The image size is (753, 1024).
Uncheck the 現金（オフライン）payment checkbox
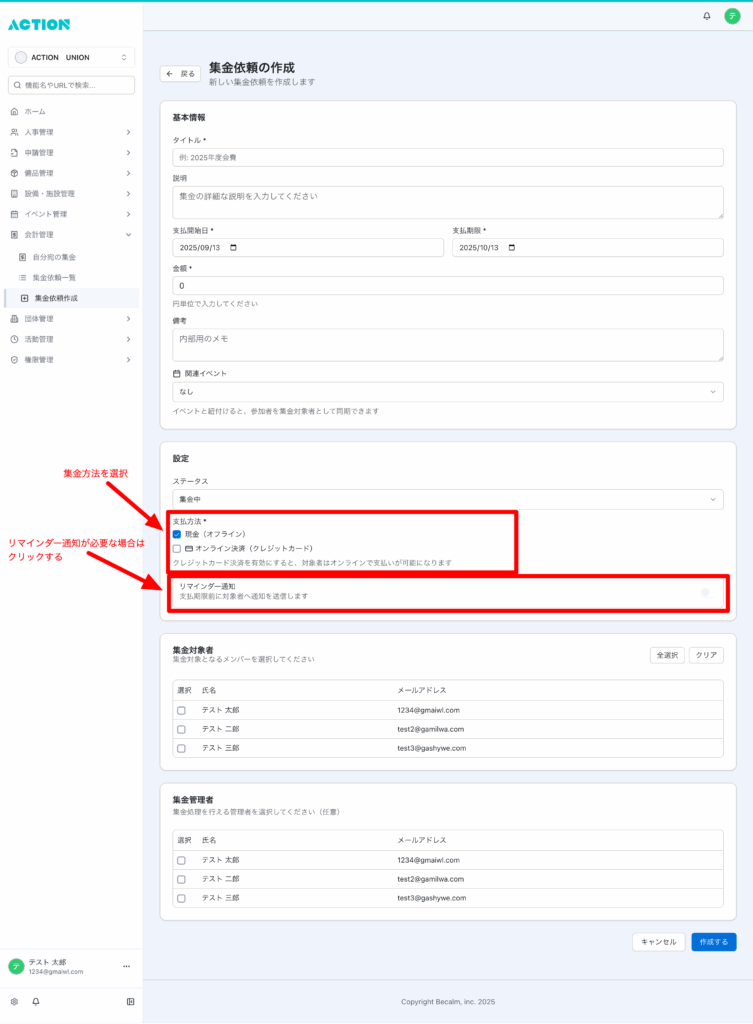click(x=177, y=534)
